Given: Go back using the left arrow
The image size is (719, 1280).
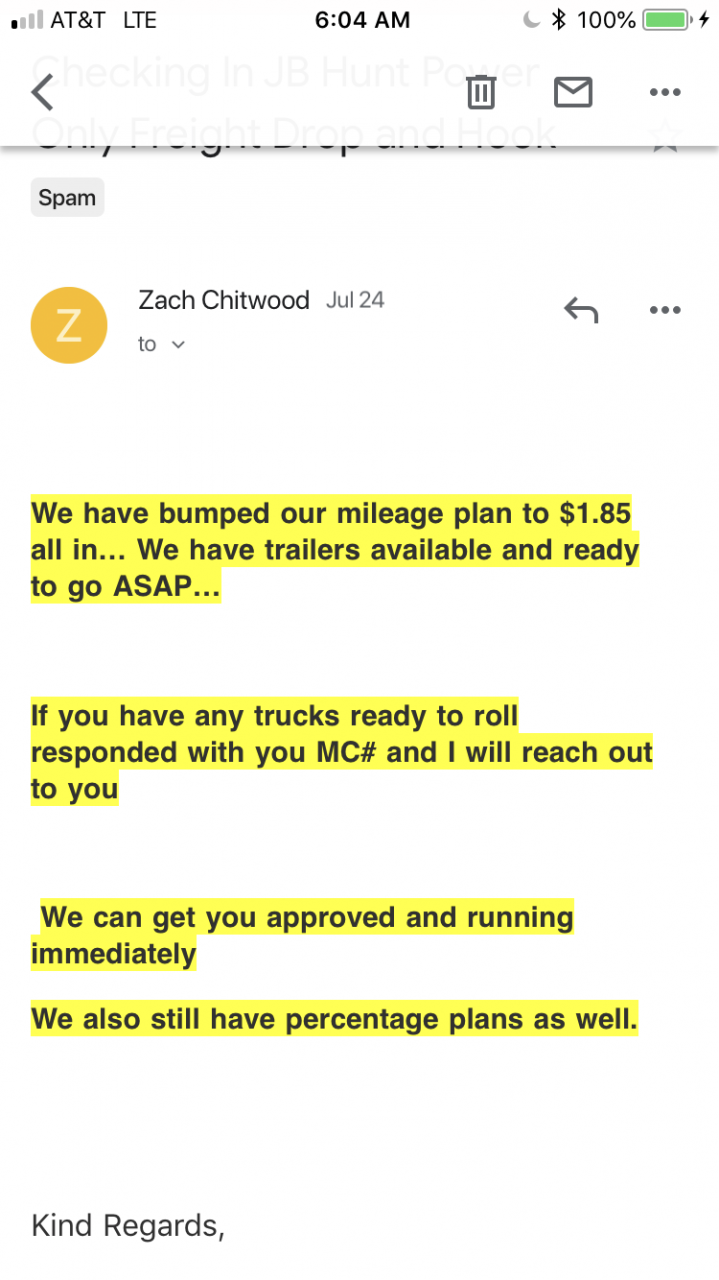Looking at the screenshot, I should click(42, 92).
